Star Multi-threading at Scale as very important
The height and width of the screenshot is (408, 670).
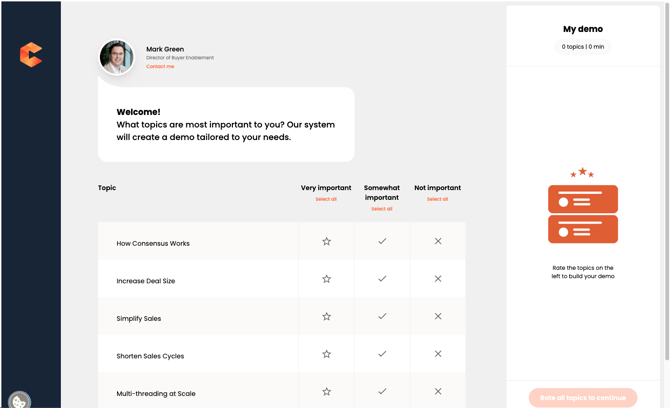click(326, 392)
